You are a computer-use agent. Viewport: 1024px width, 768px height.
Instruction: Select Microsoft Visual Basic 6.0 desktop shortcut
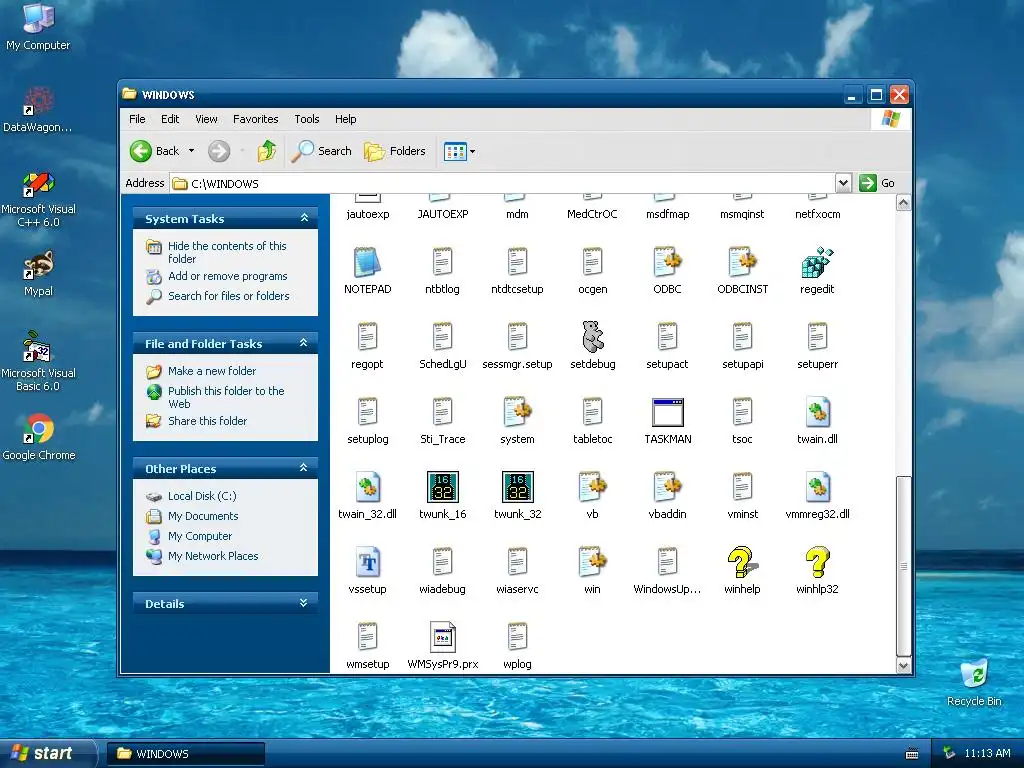tap(39, 361)
